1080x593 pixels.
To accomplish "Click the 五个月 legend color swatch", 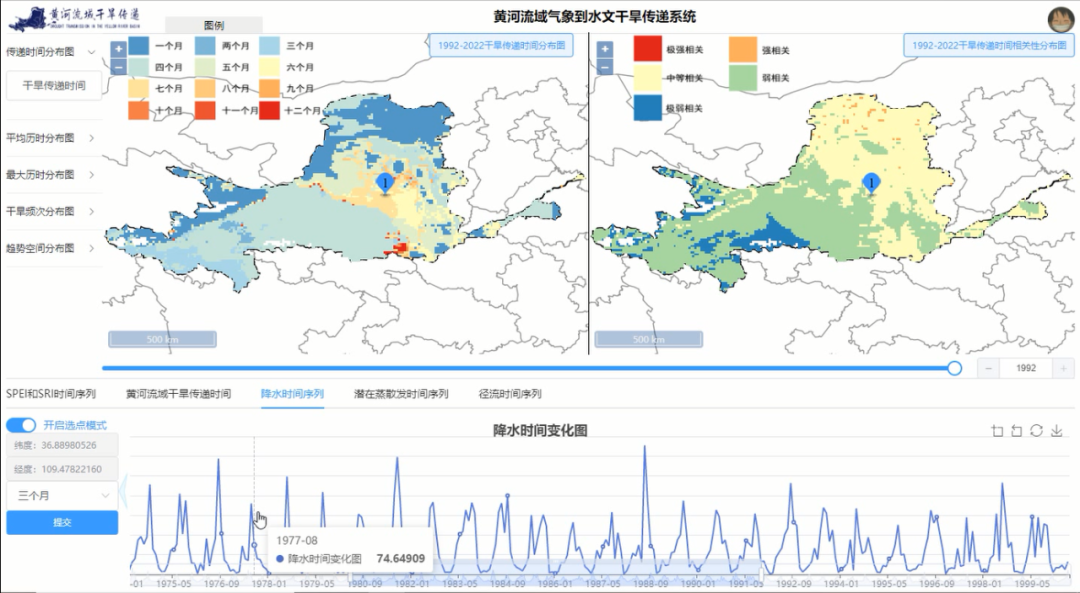I will pos(205,67).
